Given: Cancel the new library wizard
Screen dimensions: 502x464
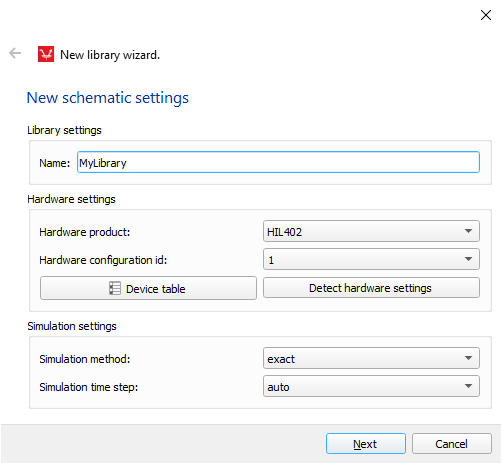Looking at the screenshot, I should point(452,444).
